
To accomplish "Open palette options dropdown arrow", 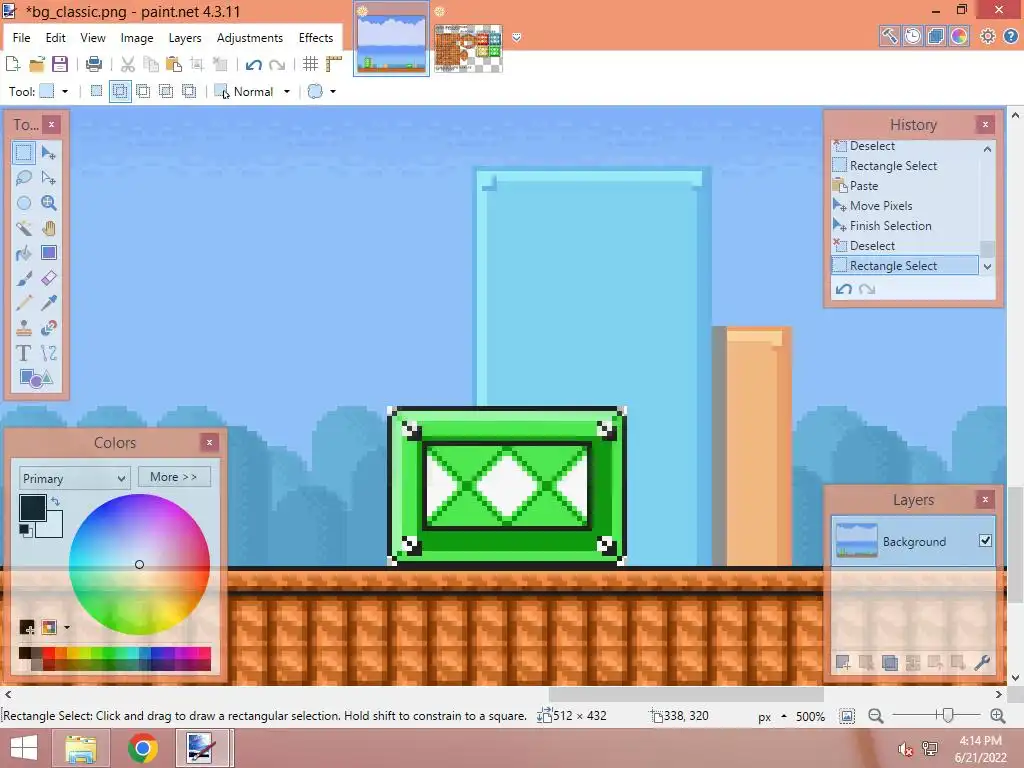I will click(x=67, y=628).
